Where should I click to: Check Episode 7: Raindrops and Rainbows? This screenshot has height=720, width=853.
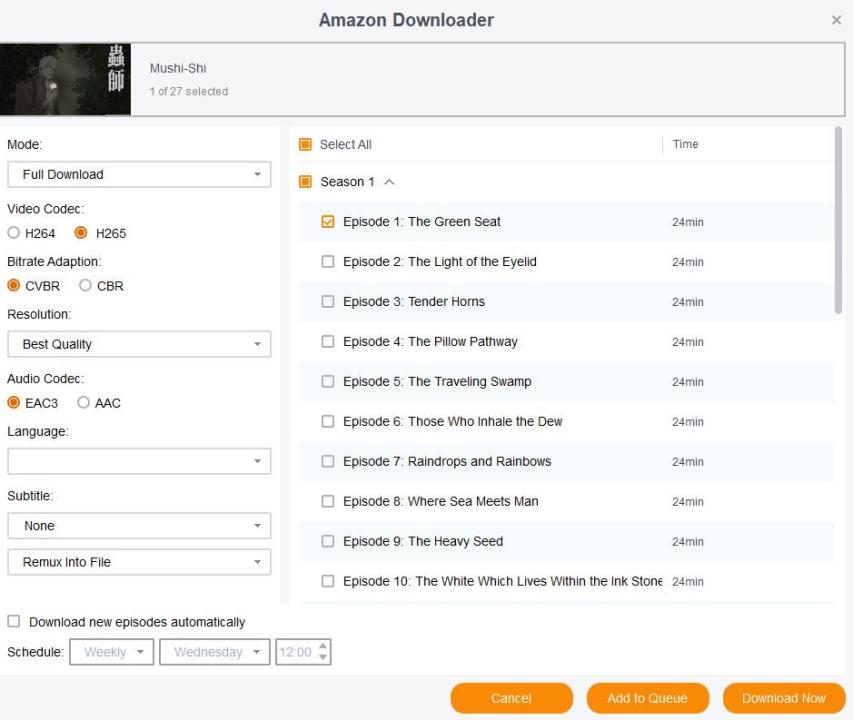tap(327, 462)
